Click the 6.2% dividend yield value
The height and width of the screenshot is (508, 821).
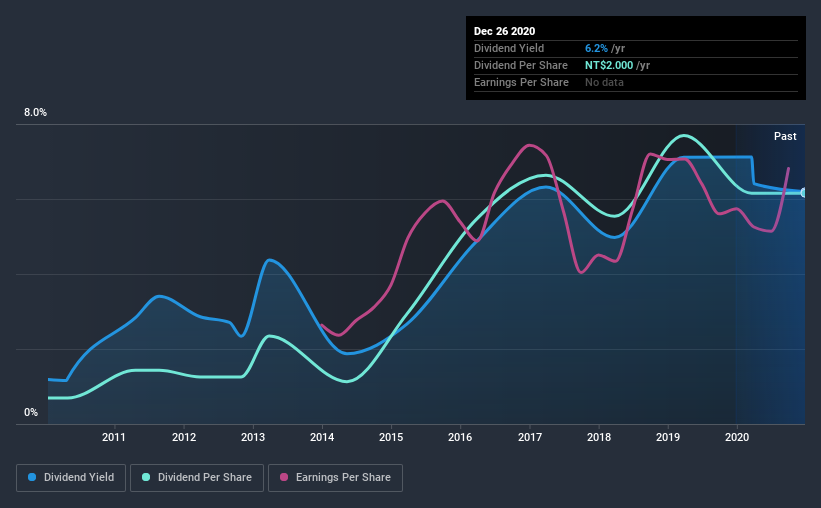coord(596,48)
